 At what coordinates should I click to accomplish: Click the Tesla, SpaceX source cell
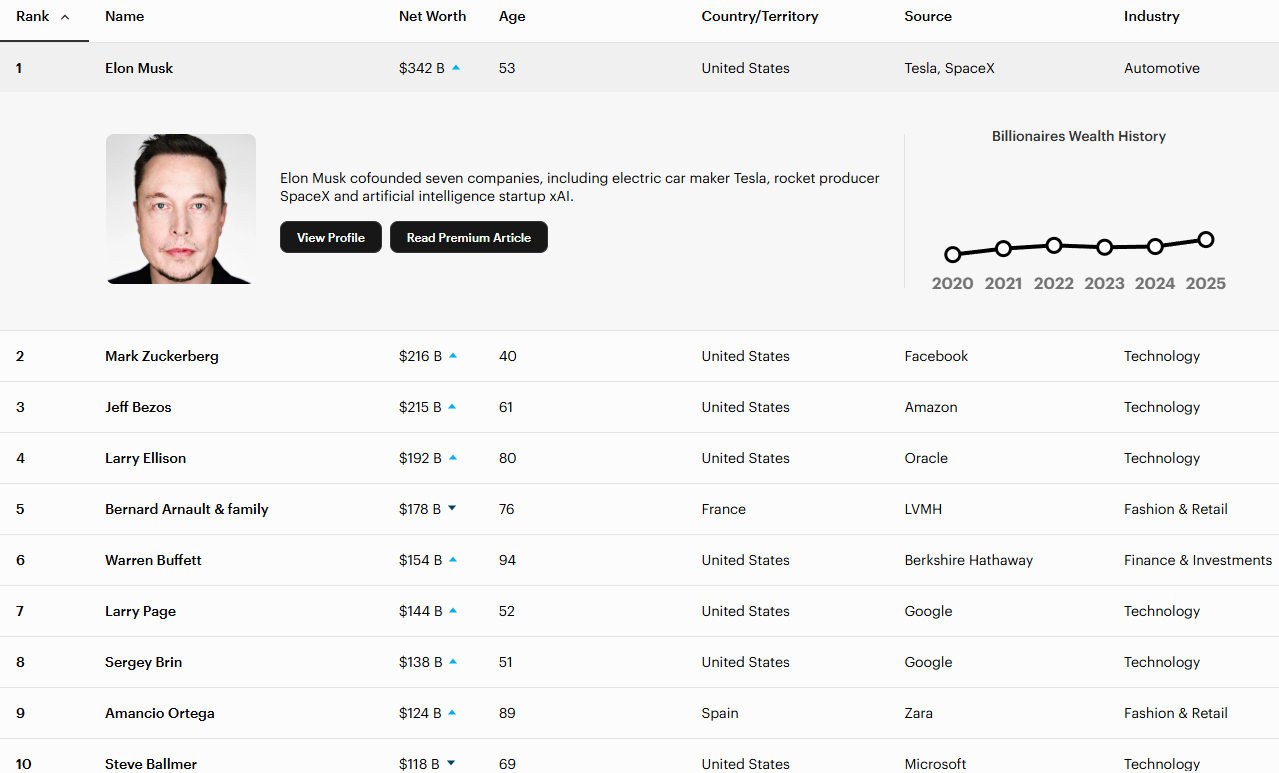pyautogui.click(x=949, y=68)
